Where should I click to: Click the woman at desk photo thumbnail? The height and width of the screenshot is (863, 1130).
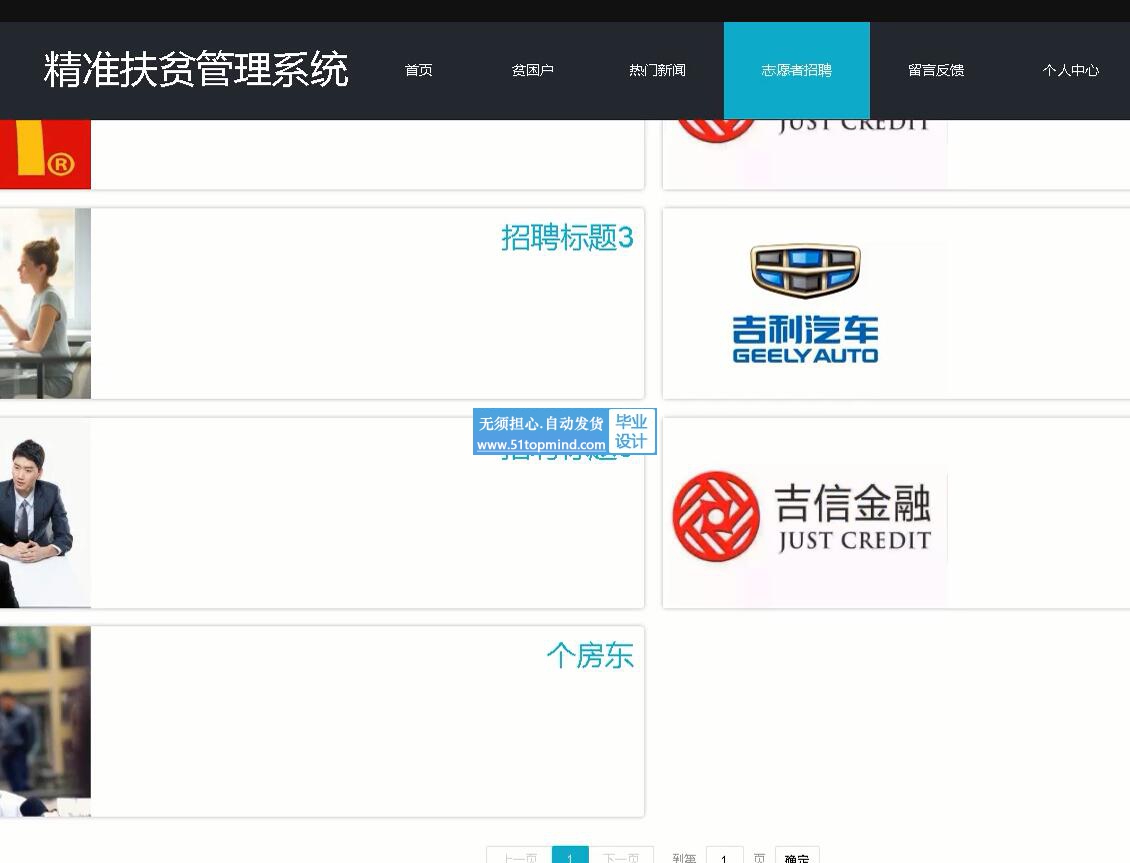[x=45, y=303]
